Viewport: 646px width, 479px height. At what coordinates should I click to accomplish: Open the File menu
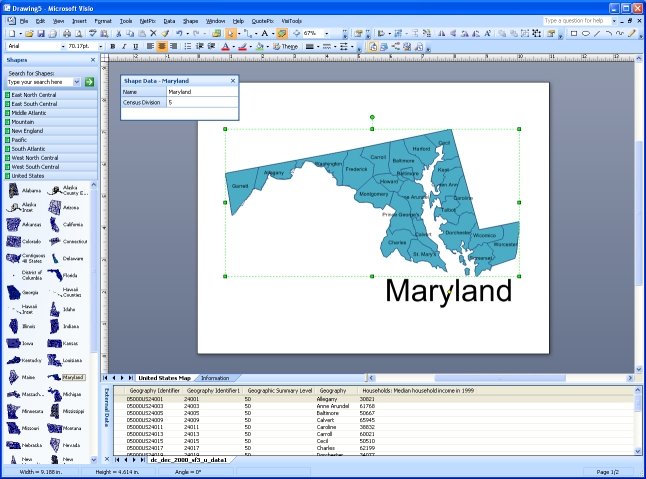tap(24, 21)
